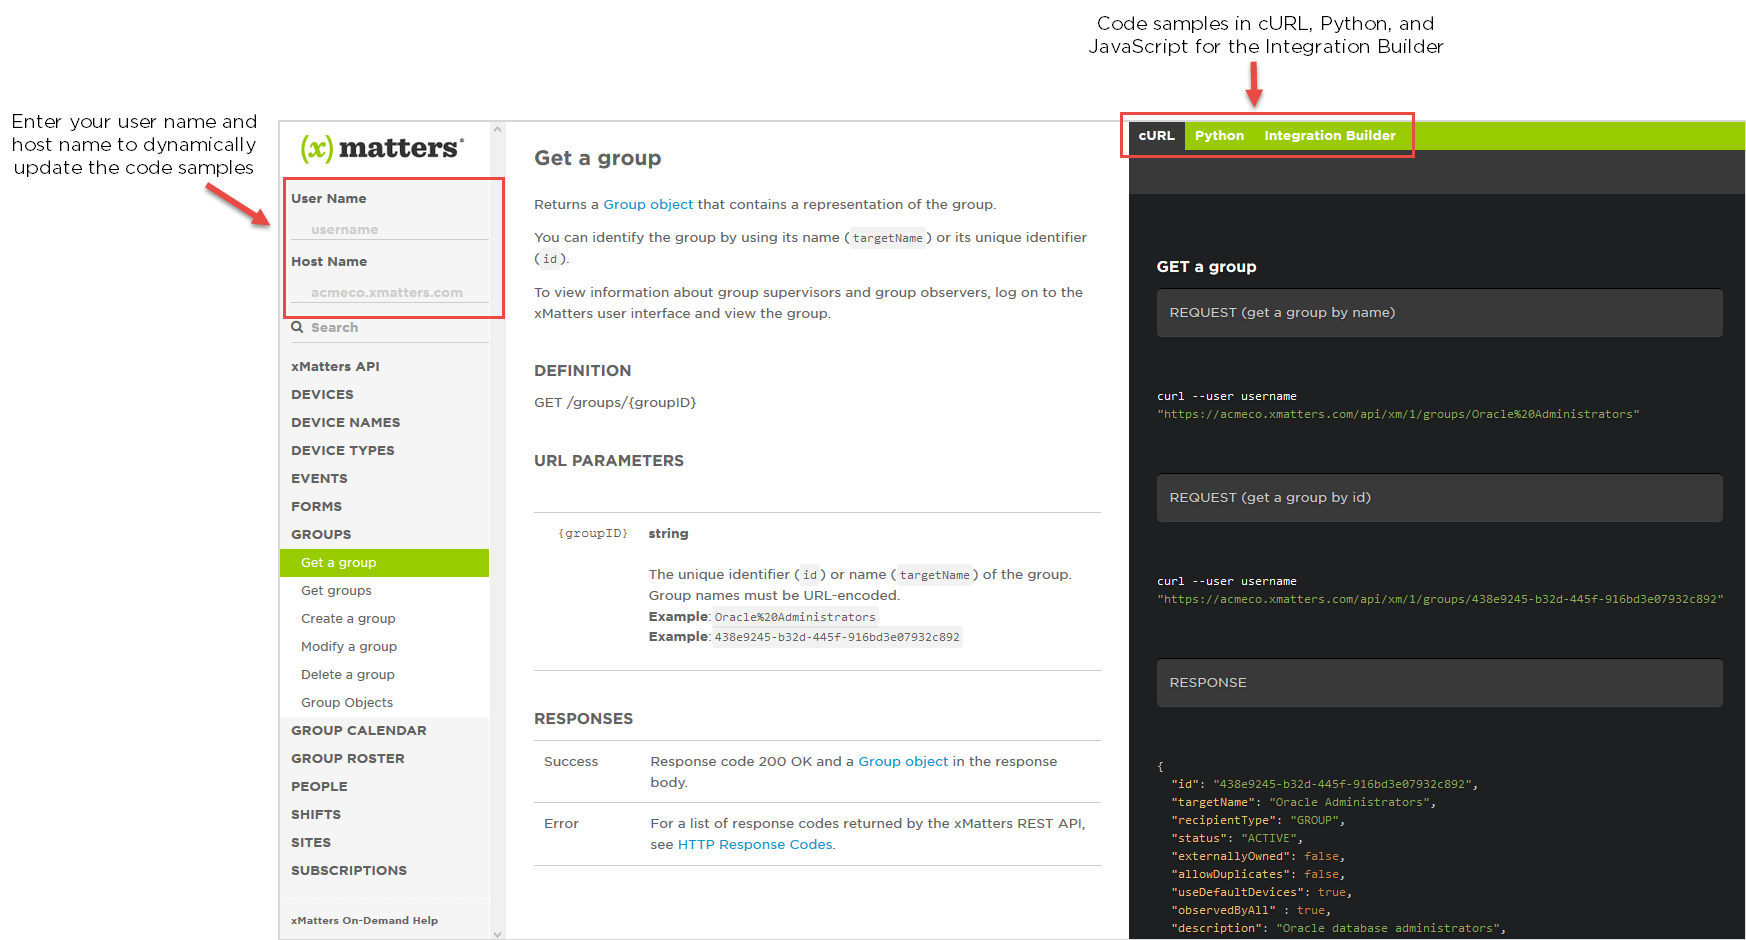Expand the DEVICE NAMES section

pyautogui.click(x=345, y=423)
